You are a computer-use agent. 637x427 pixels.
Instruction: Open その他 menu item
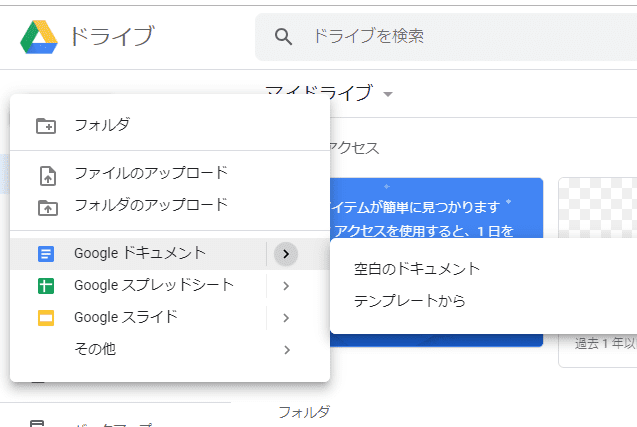170,349
